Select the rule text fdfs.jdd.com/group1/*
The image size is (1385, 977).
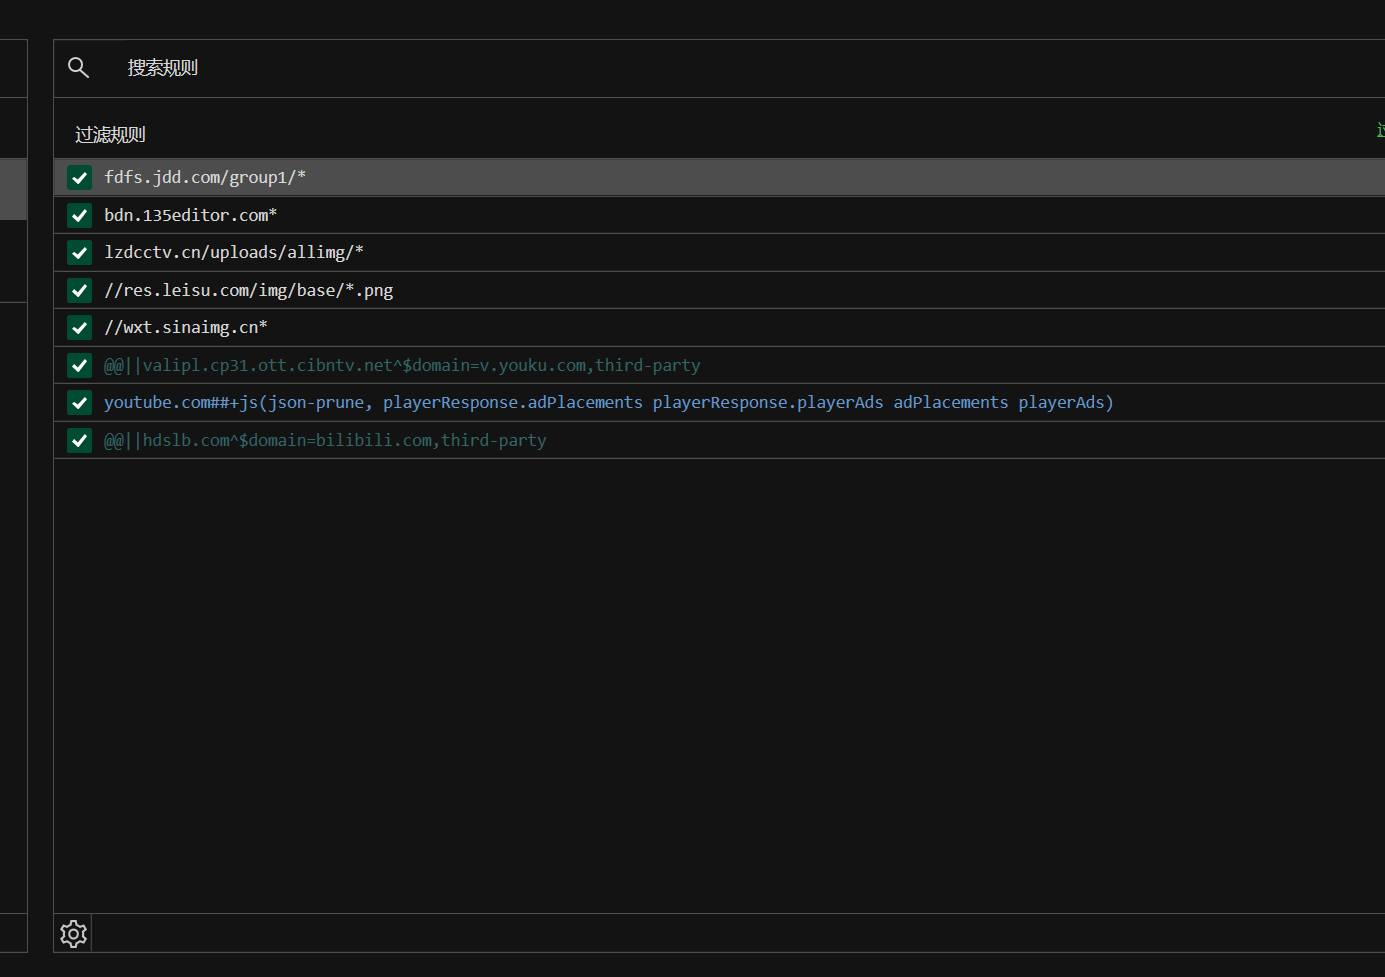point(205,177)
